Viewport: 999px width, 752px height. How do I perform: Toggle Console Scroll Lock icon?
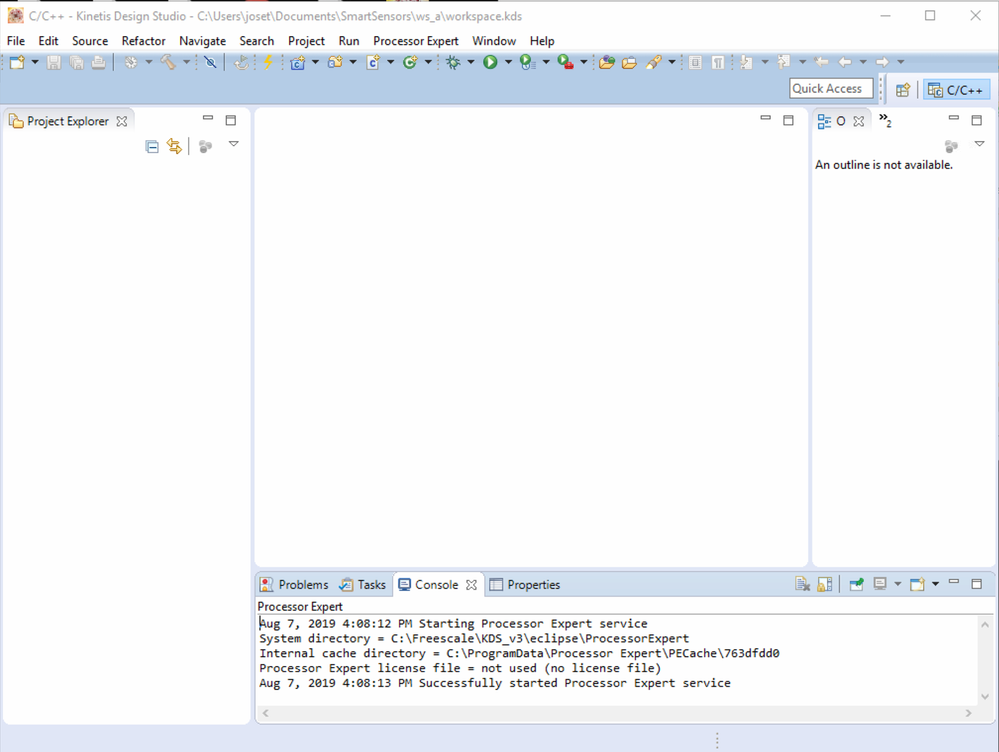[825, 584]
